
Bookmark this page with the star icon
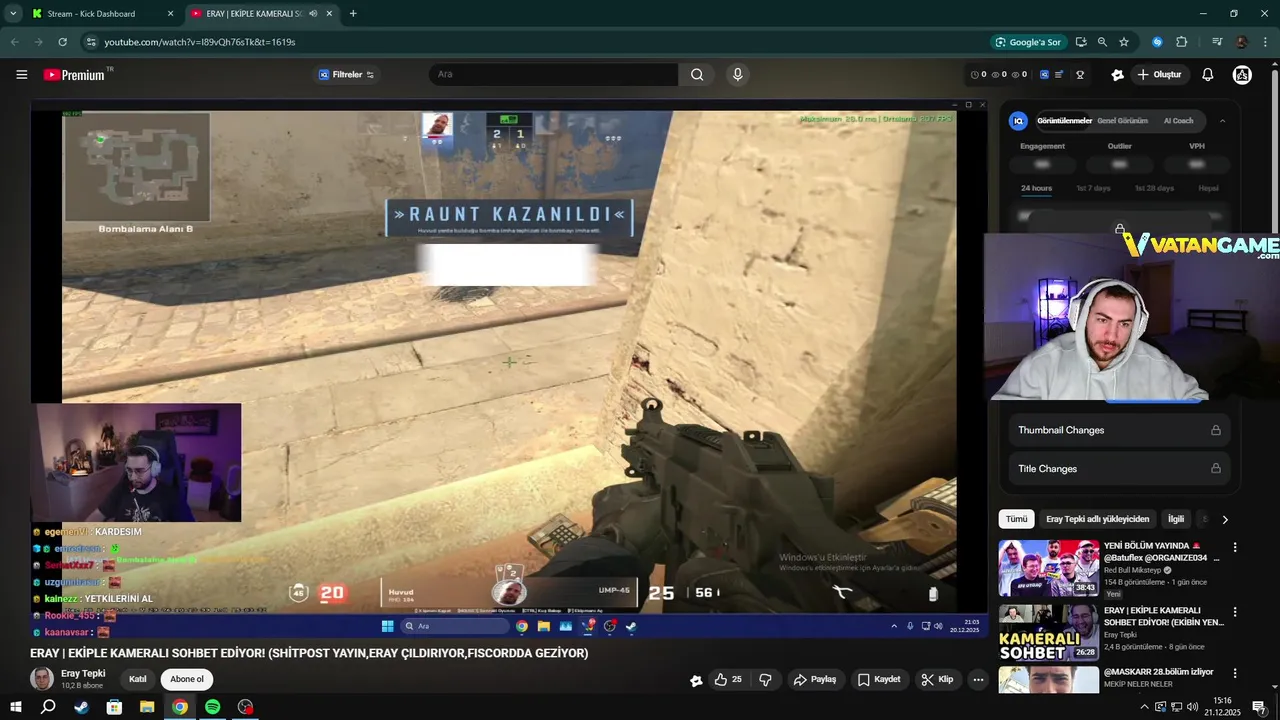click(1124, 42)
